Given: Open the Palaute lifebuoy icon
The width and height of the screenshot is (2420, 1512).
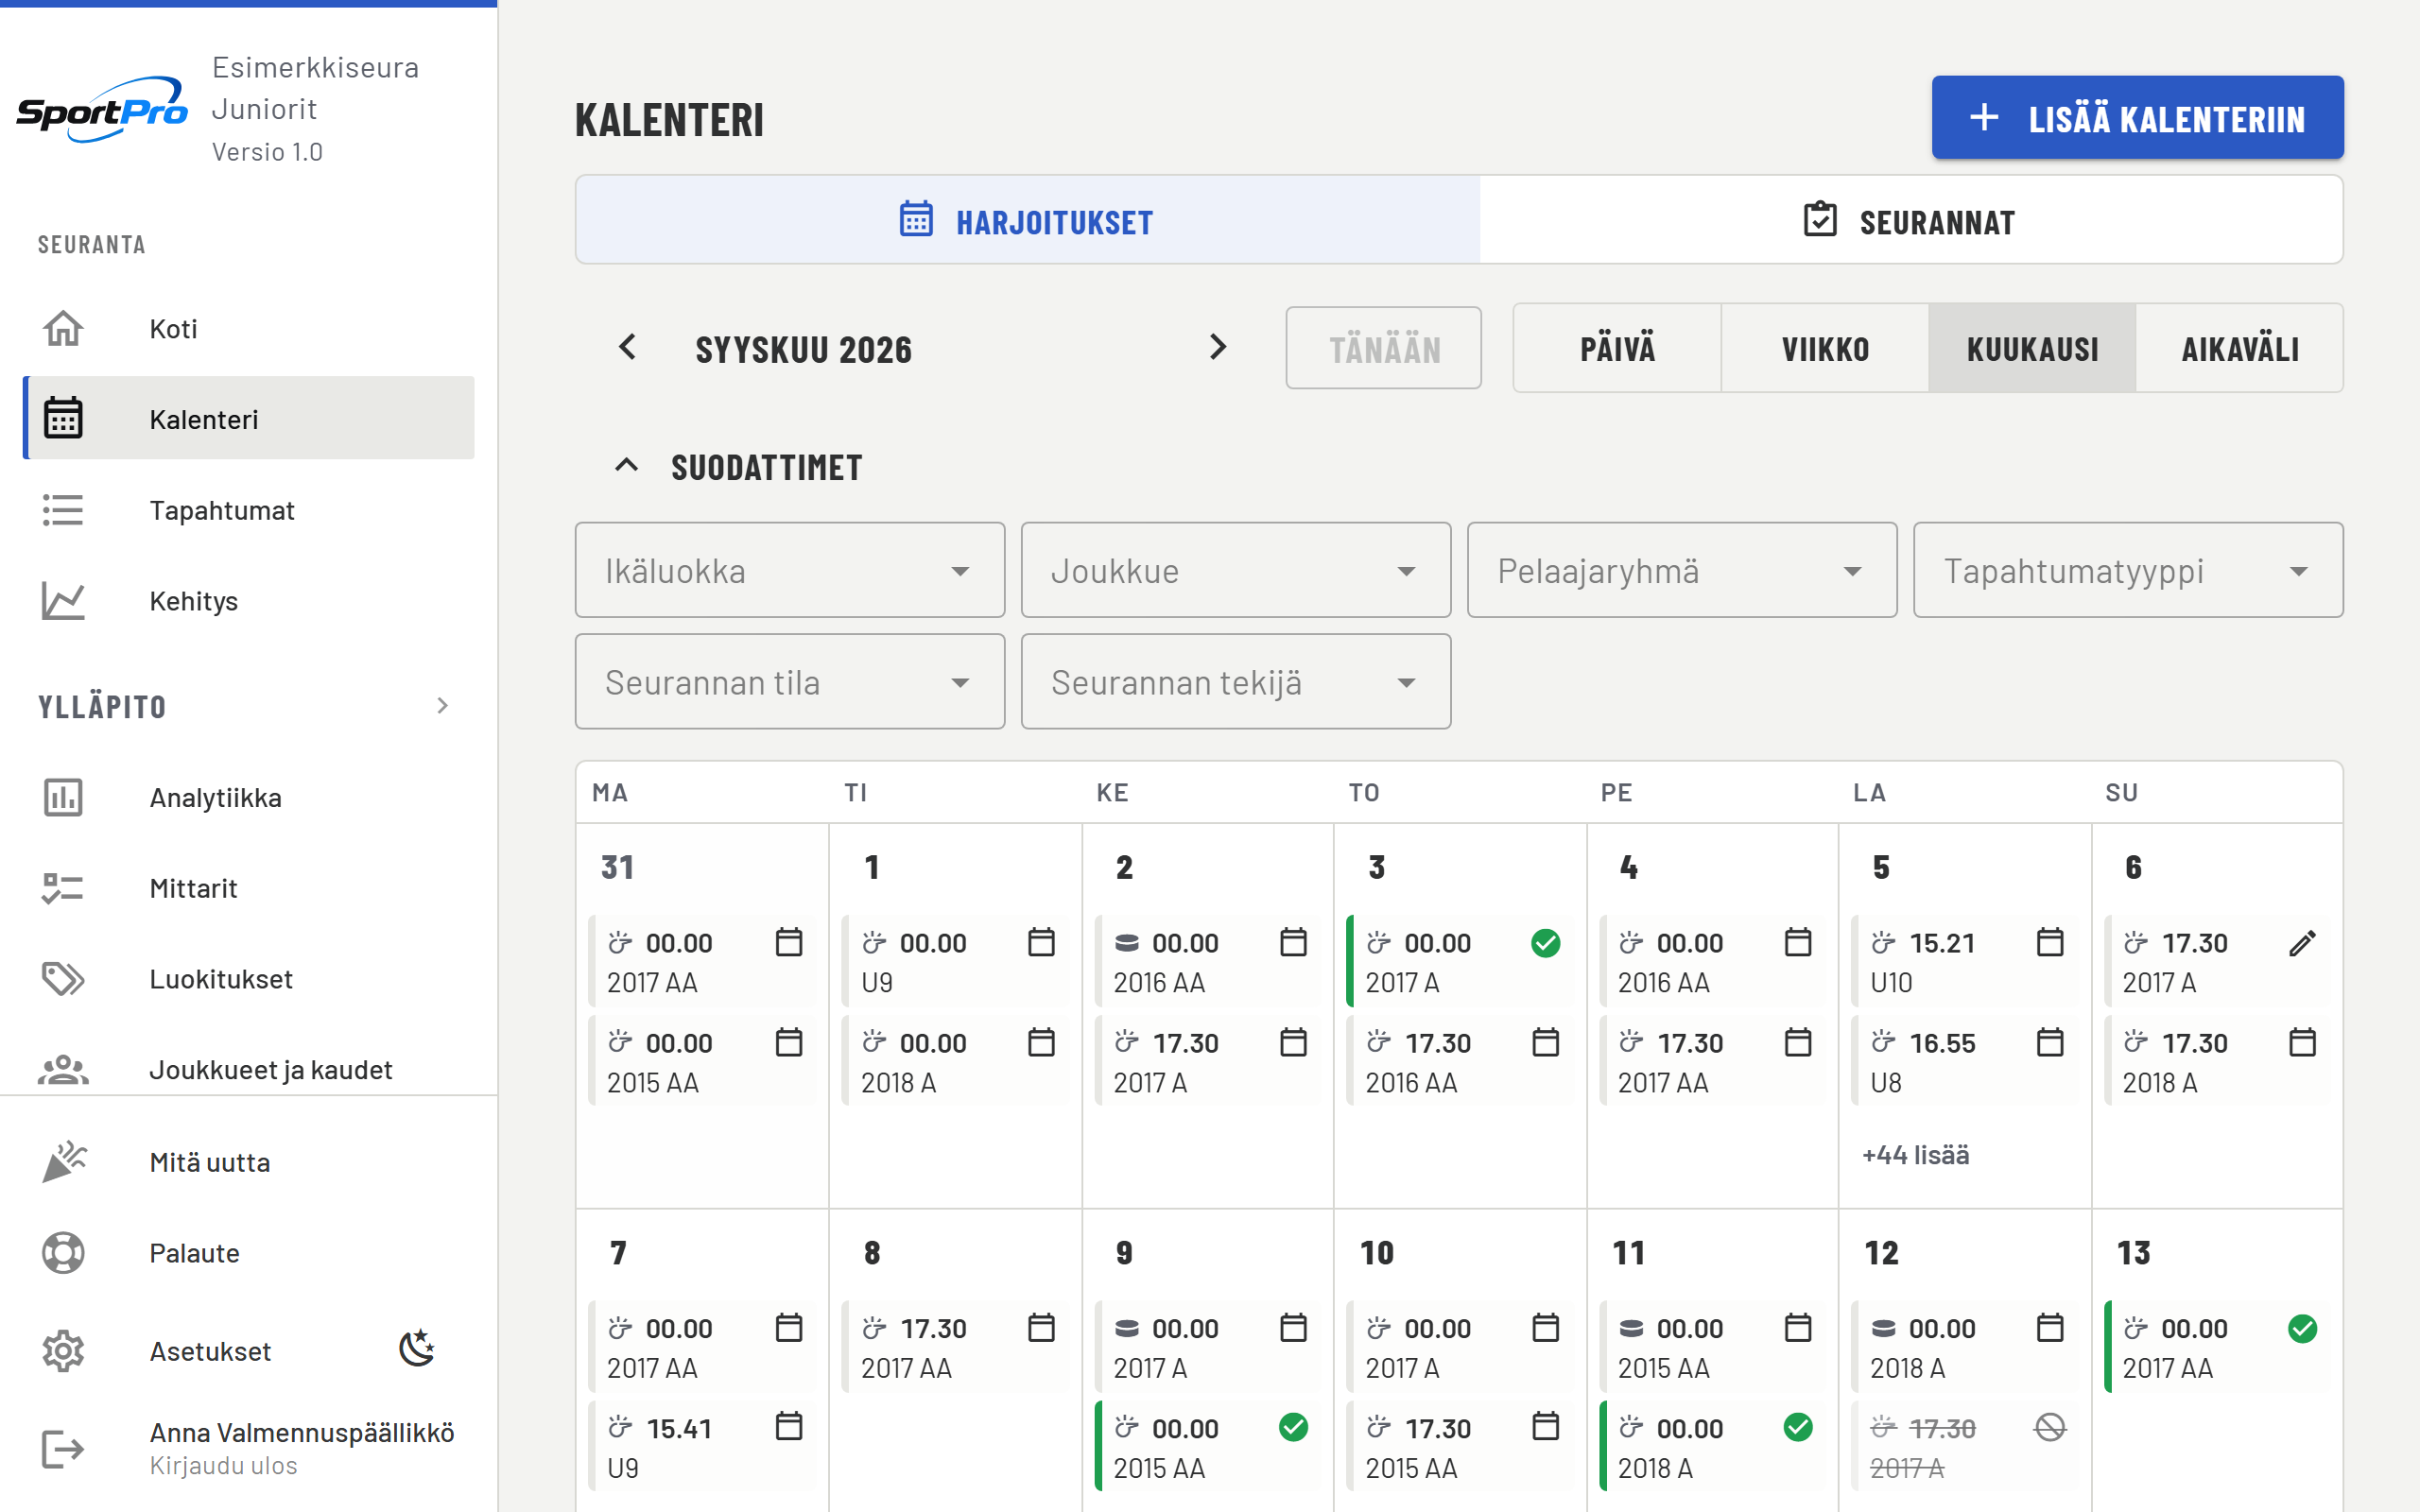Looking at the screenshot, I should (63, 1253).
